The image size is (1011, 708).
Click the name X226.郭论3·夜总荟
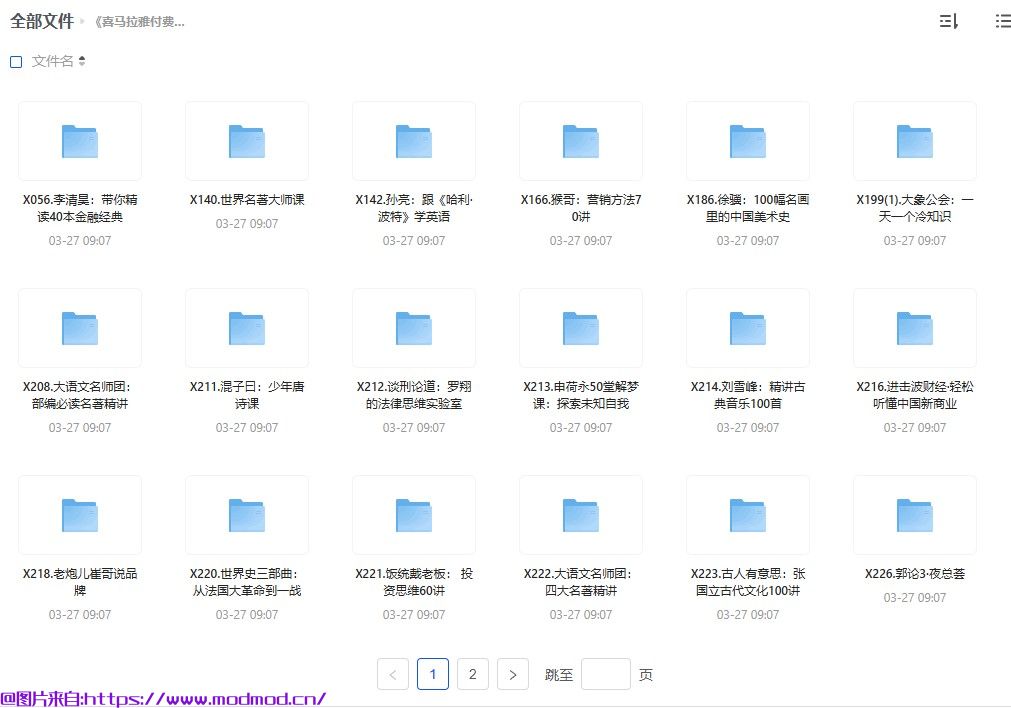(915, 574)
